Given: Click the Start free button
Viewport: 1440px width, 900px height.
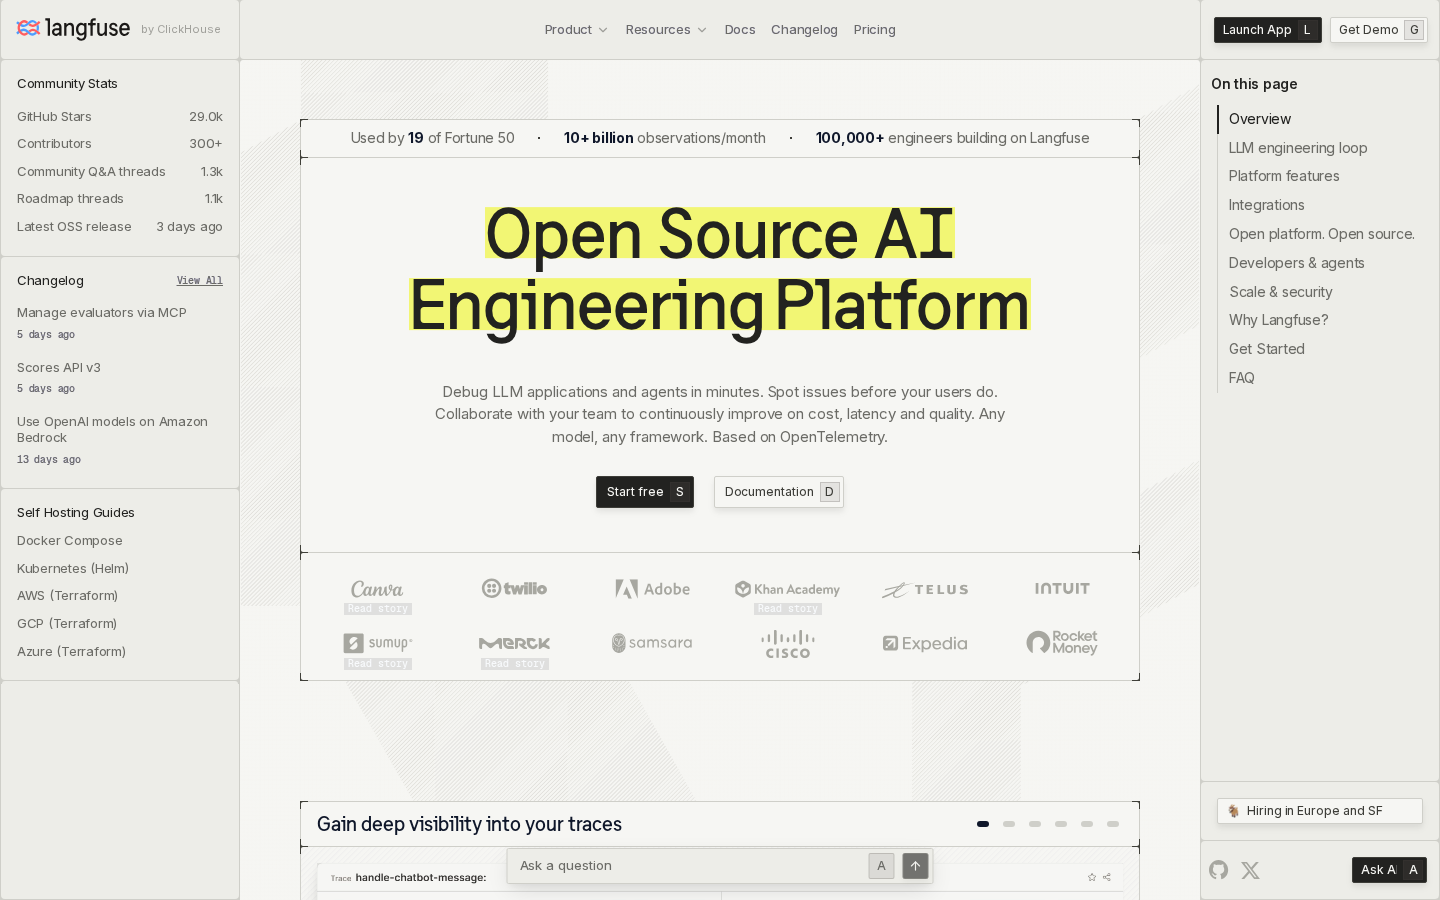Looking at the screenshot, I should click(645, 492).
